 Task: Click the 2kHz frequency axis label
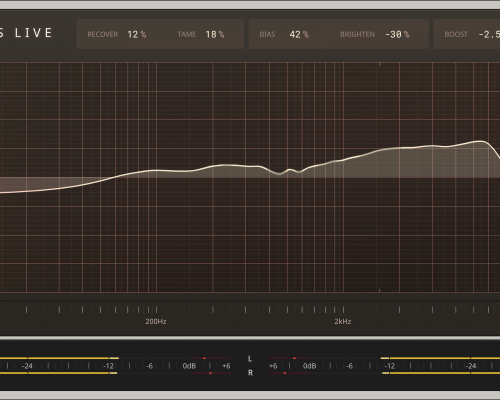point(343,322)
